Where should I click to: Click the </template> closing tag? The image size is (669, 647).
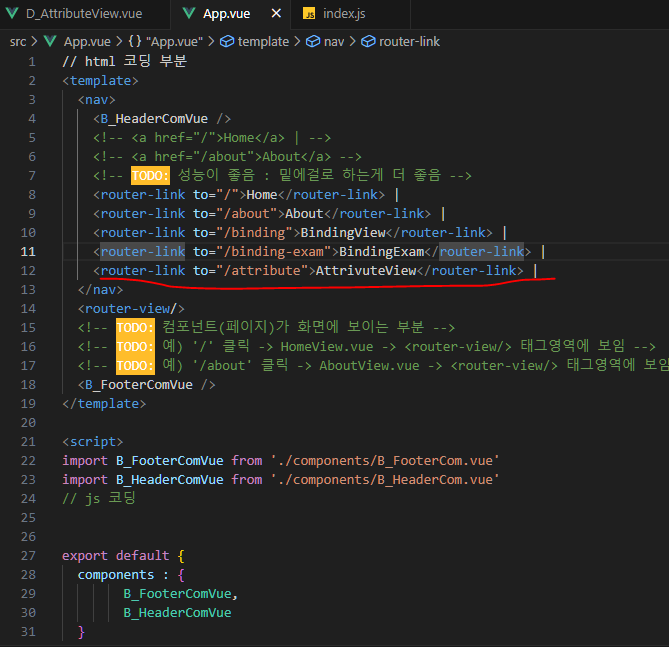point(104,404)
